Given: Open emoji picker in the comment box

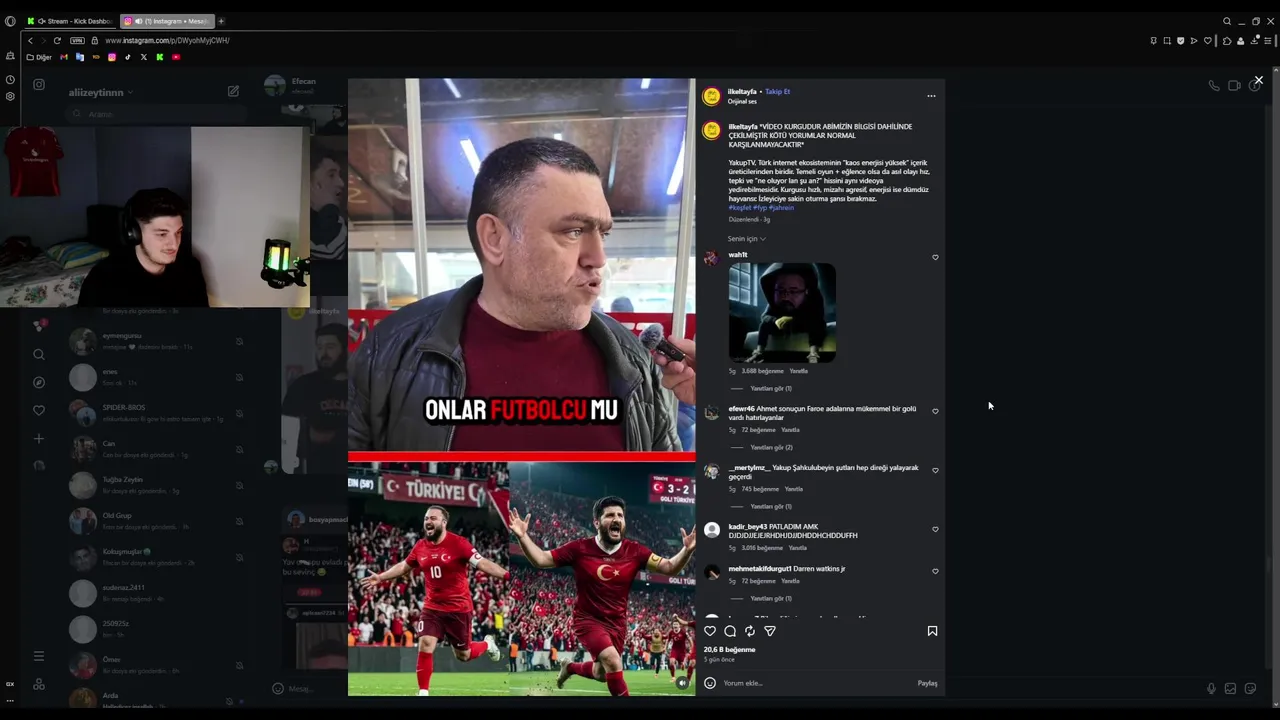Looking at the screenshot, I should pyautogui.click(x=710, y=683).
